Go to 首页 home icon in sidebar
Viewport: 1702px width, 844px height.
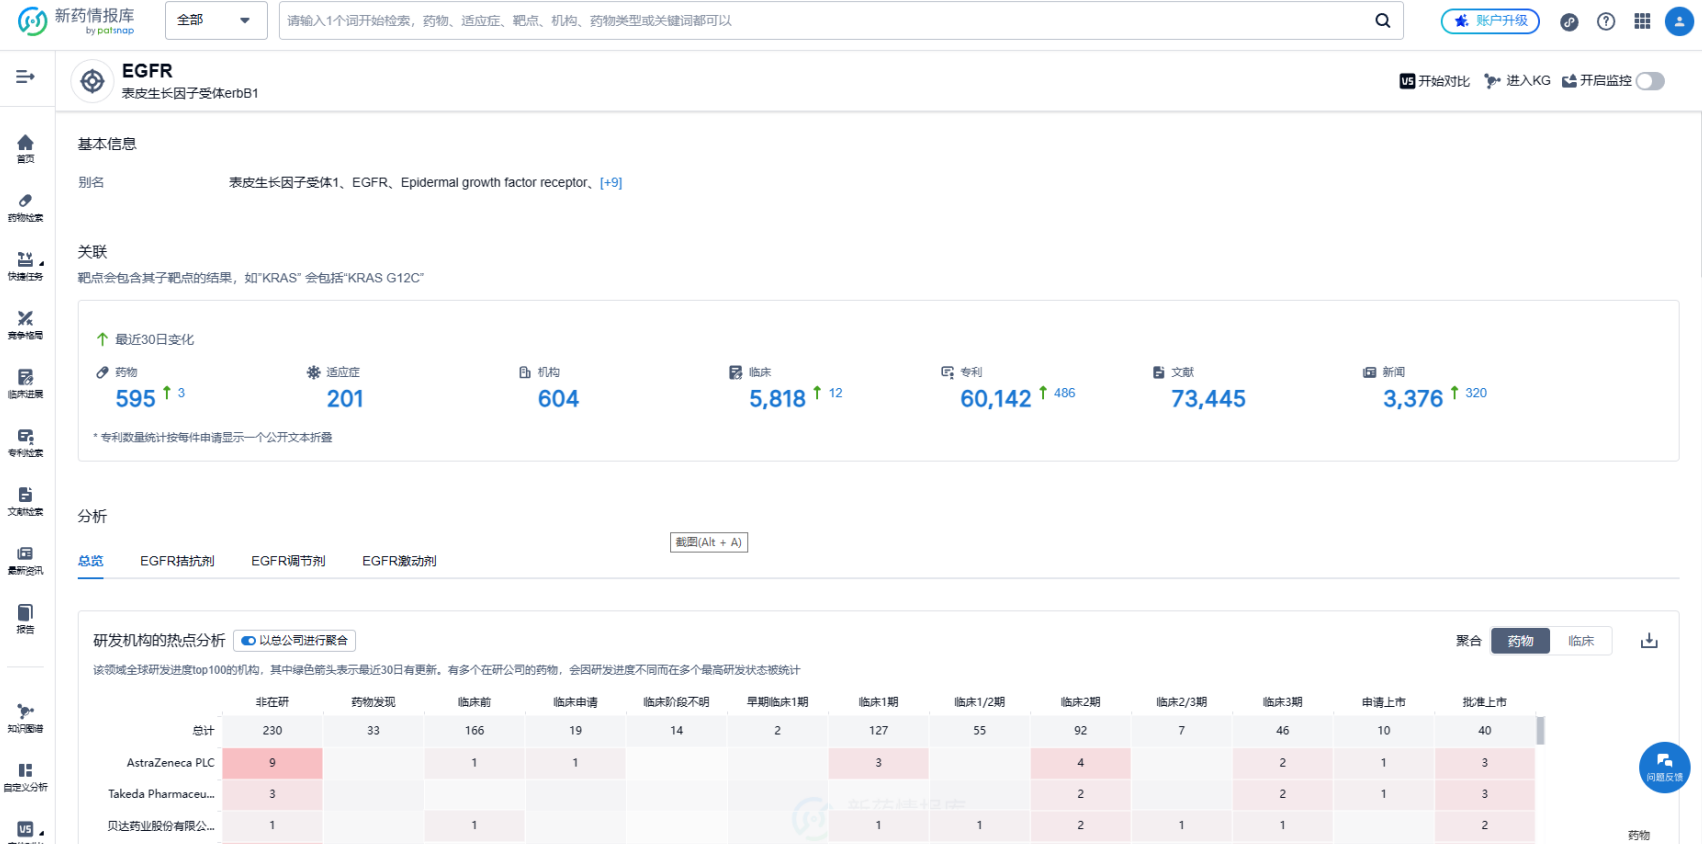25,147
